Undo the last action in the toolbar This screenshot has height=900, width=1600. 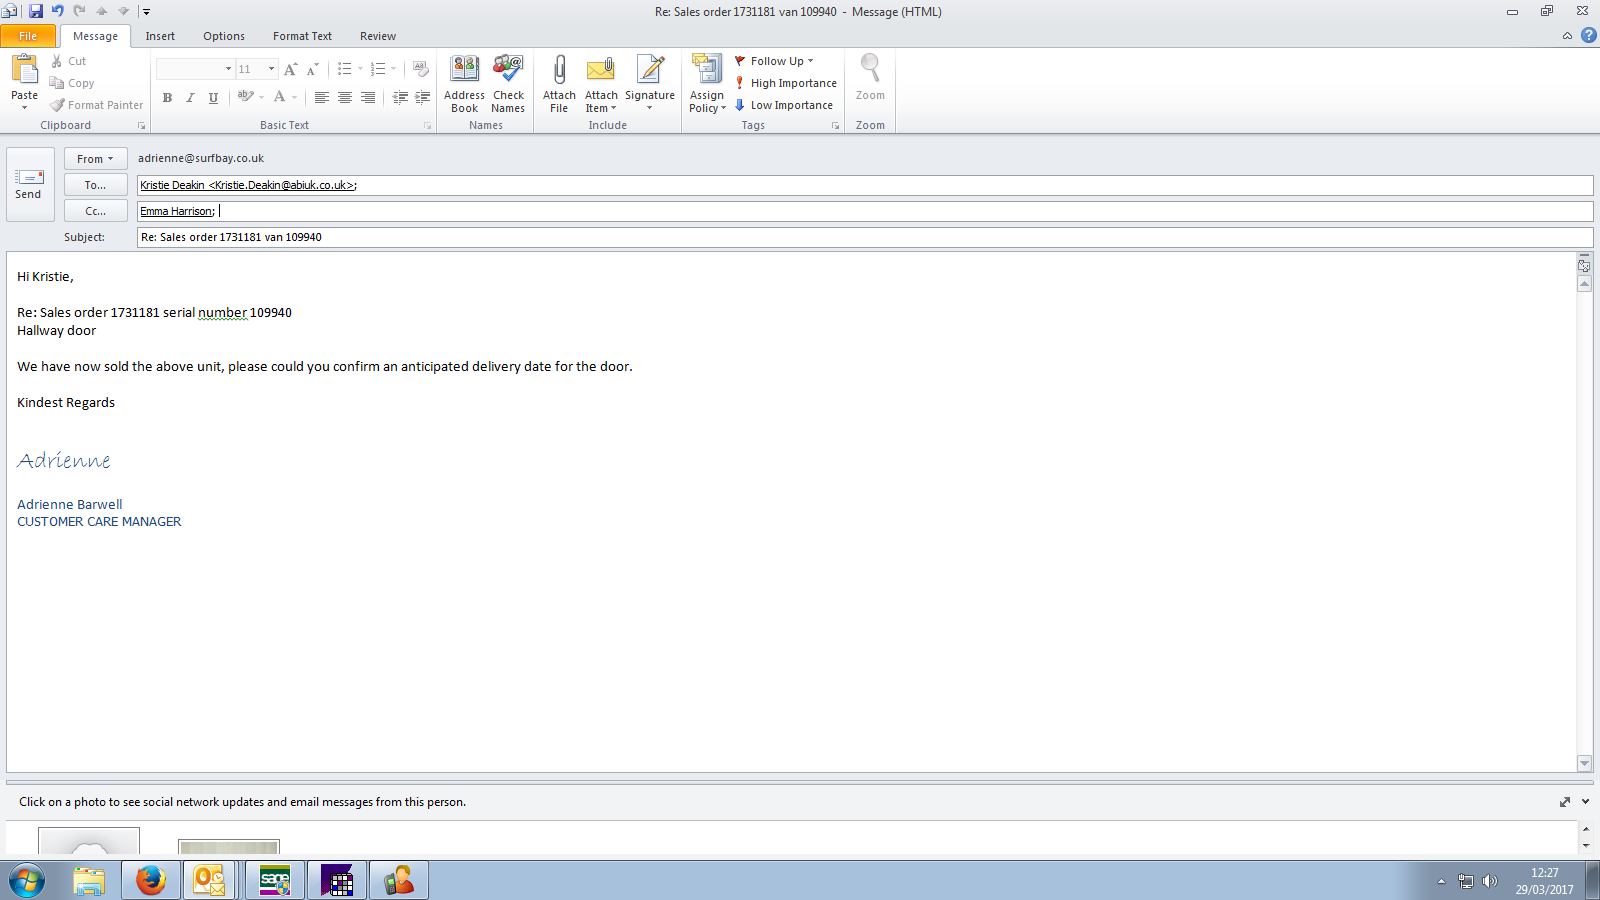point(57,11)
